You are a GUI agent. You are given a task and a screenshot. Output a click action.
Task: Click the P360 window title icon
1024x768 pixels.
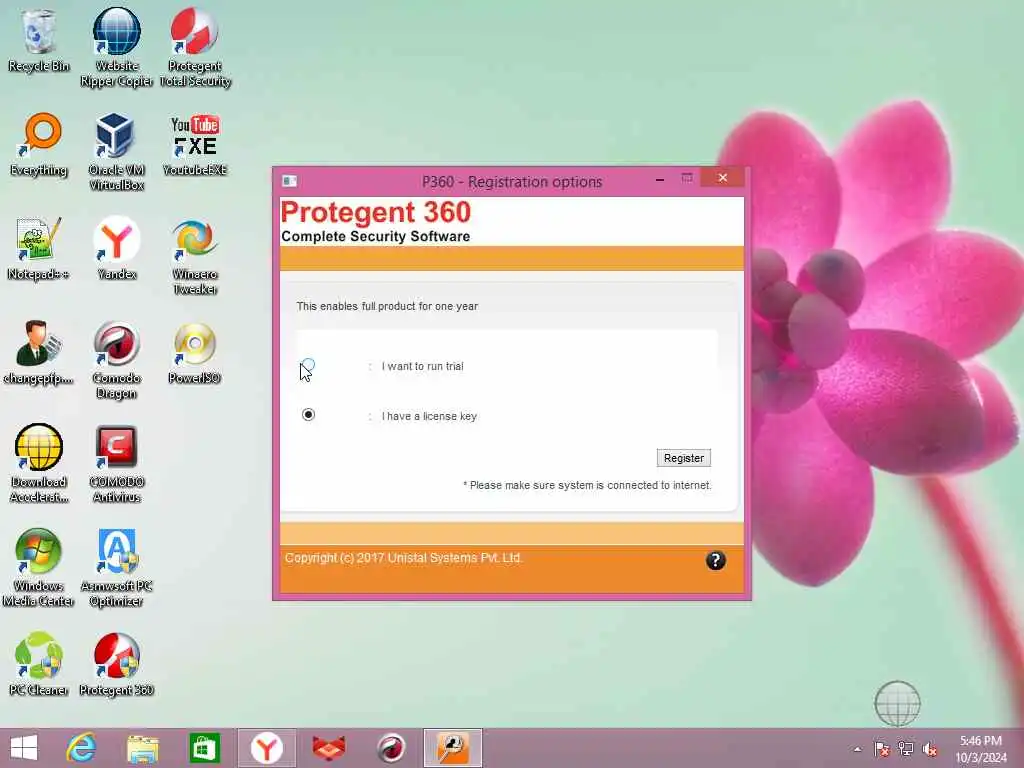(289, 181)
